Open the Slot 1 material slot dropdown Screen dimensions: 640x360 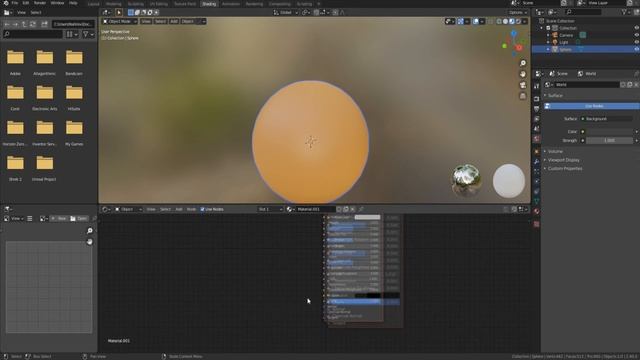[270, 209]
